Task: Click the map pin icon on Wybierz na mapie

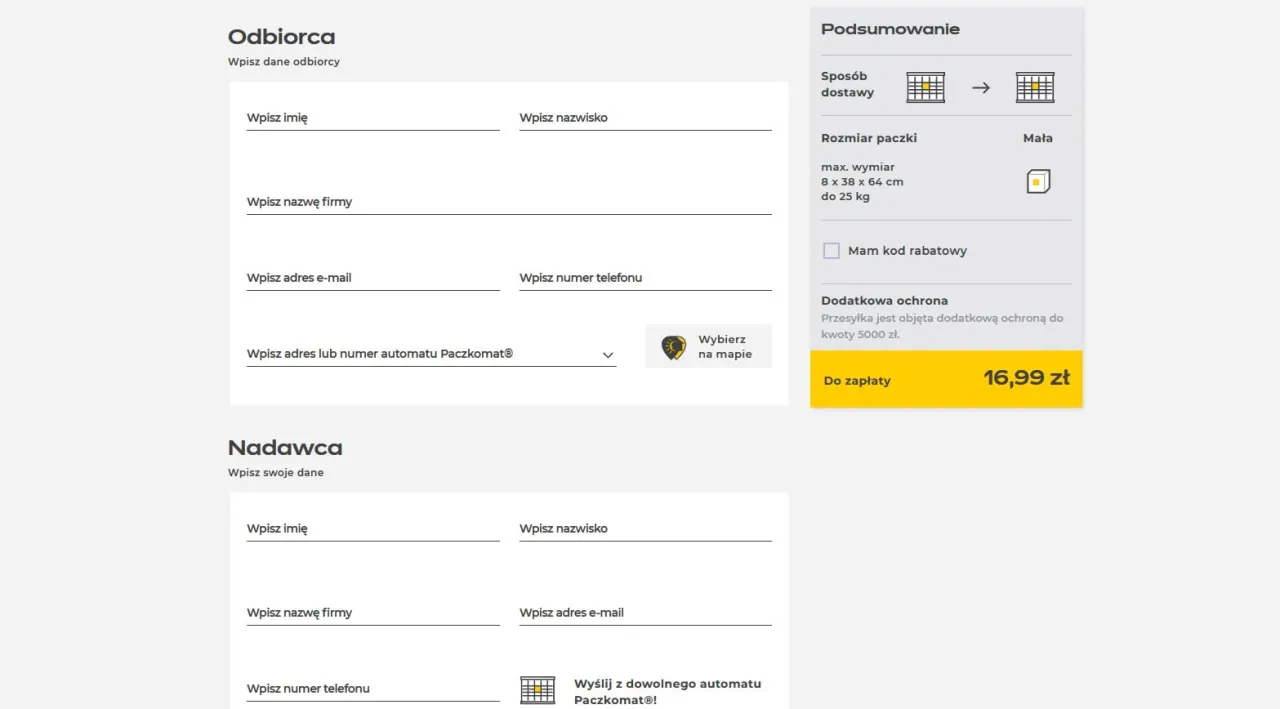Action: [x=672, y=346]
